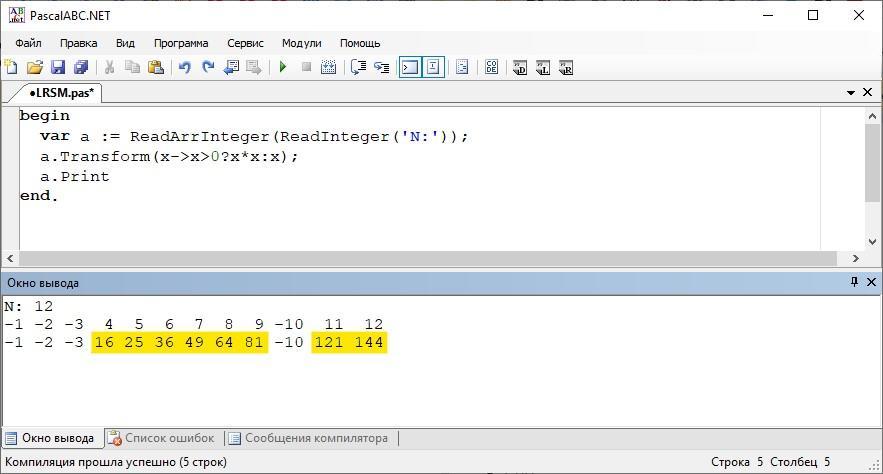Click the step into debug icon
This screenshot has height=474, width=883.
click(x=381, y=68)
